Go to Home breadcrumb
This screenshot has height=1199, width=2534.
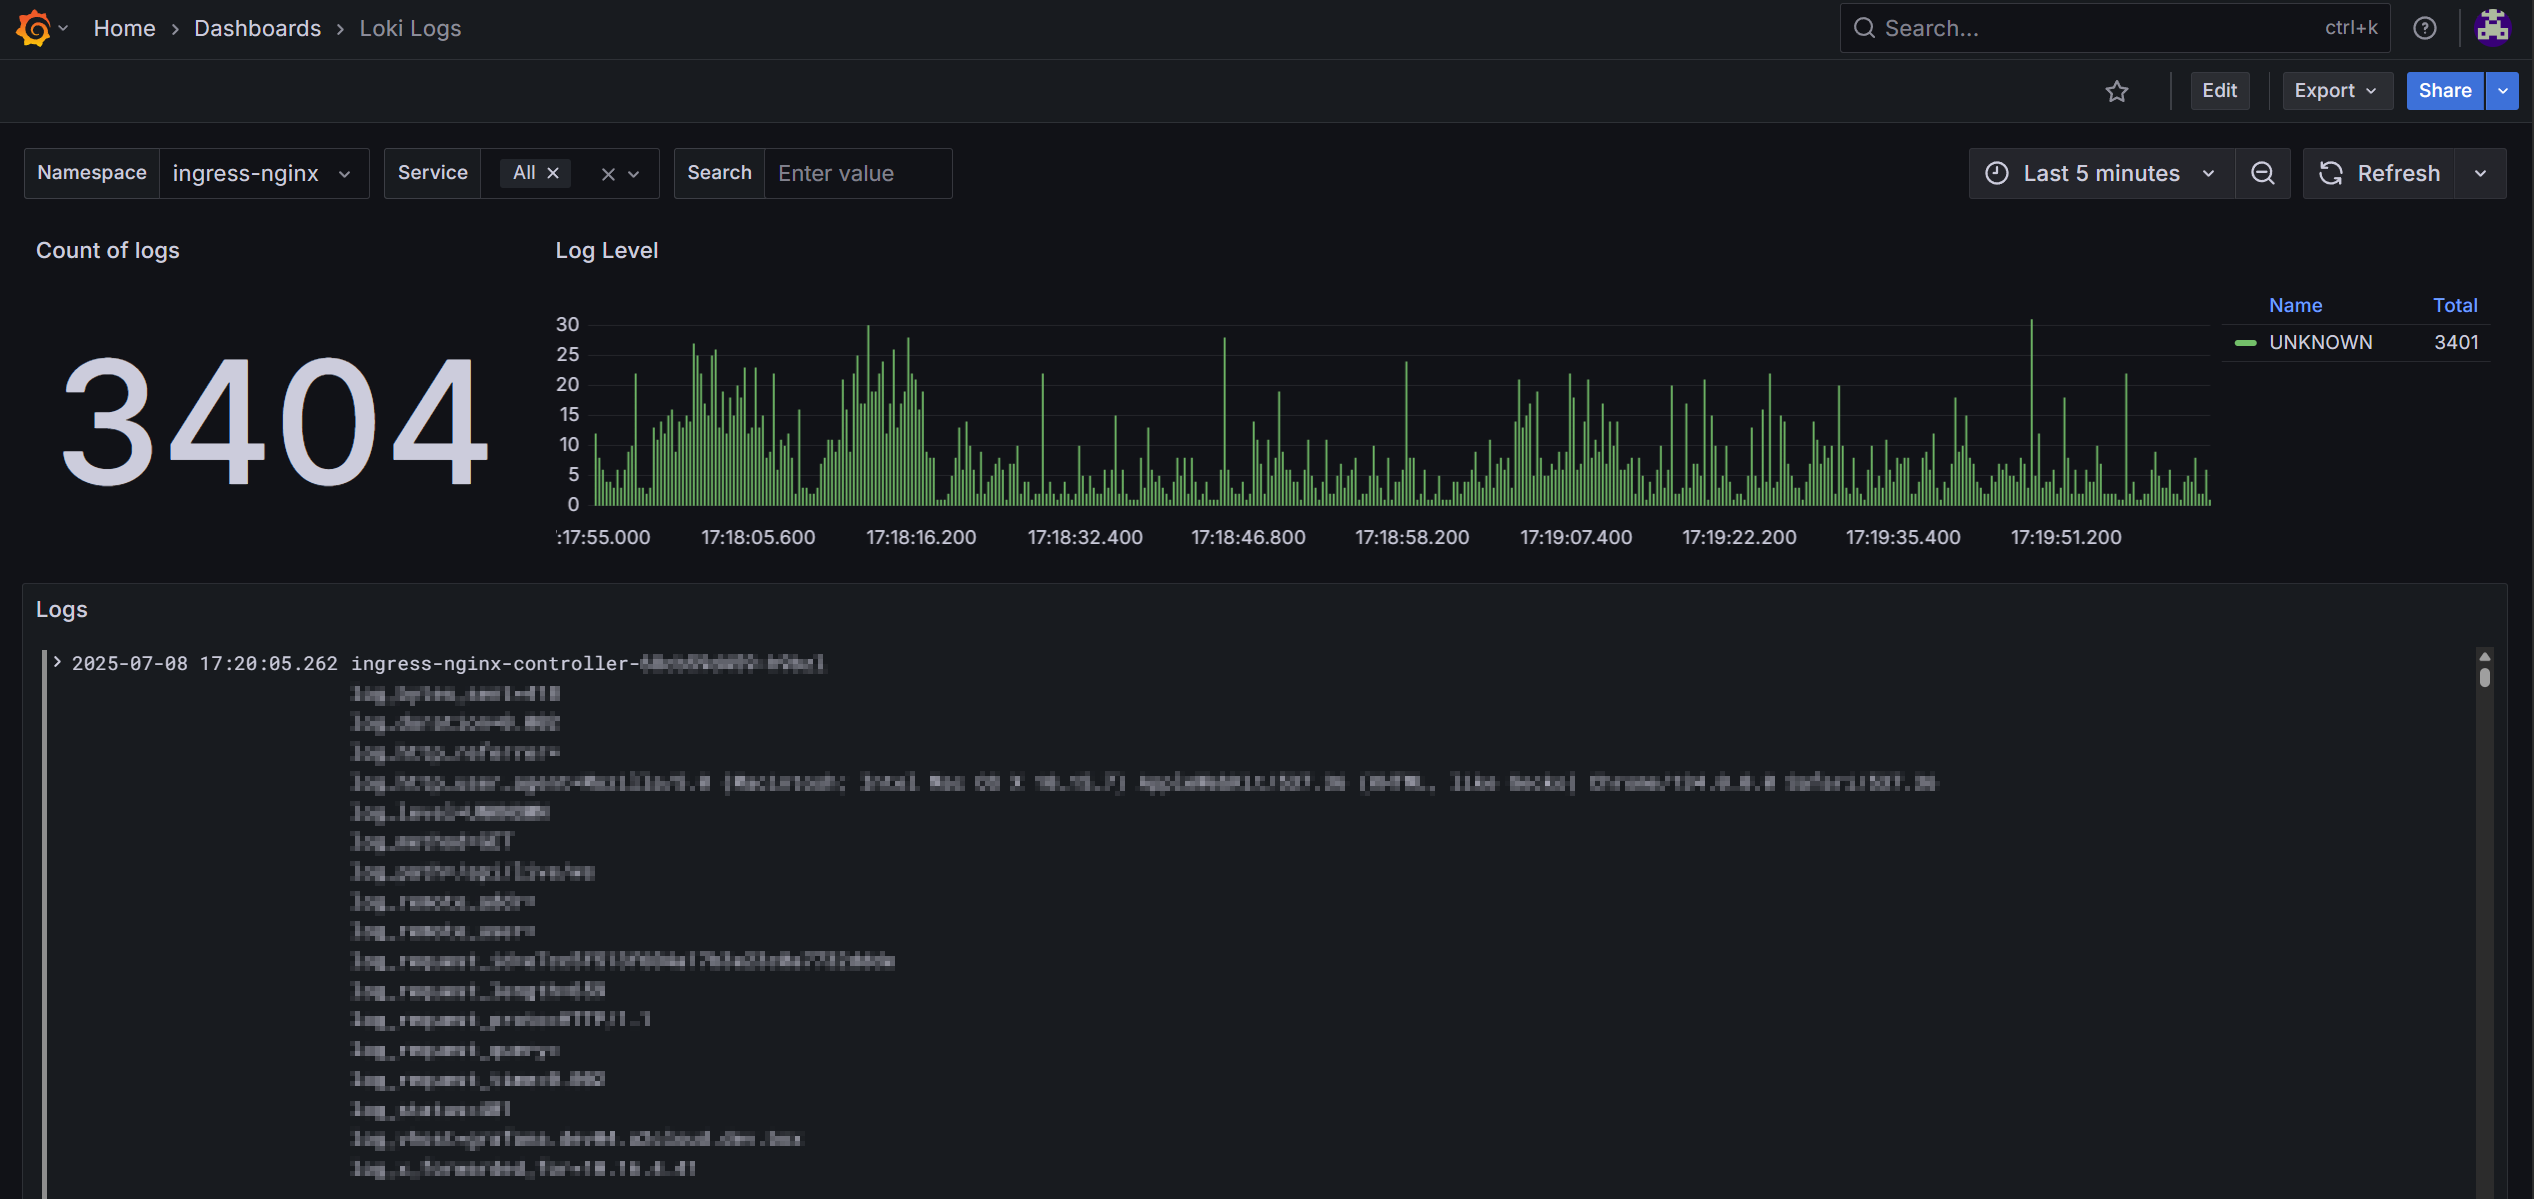click(124, 28)
